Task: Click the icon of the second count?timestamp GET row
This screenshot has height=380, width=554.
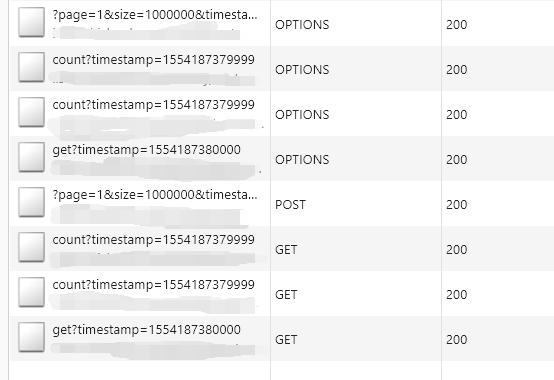Action: coord(31,292)
